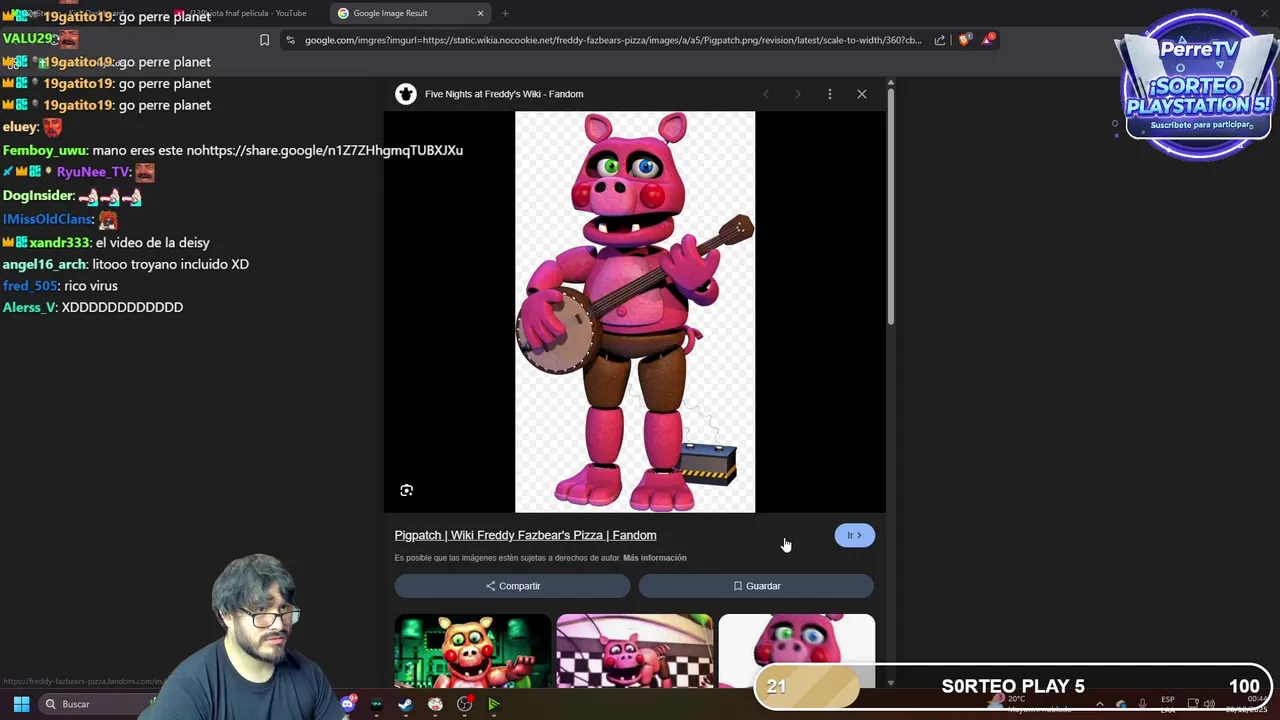Click the username xandr333 in chat

tap(59, 242)
